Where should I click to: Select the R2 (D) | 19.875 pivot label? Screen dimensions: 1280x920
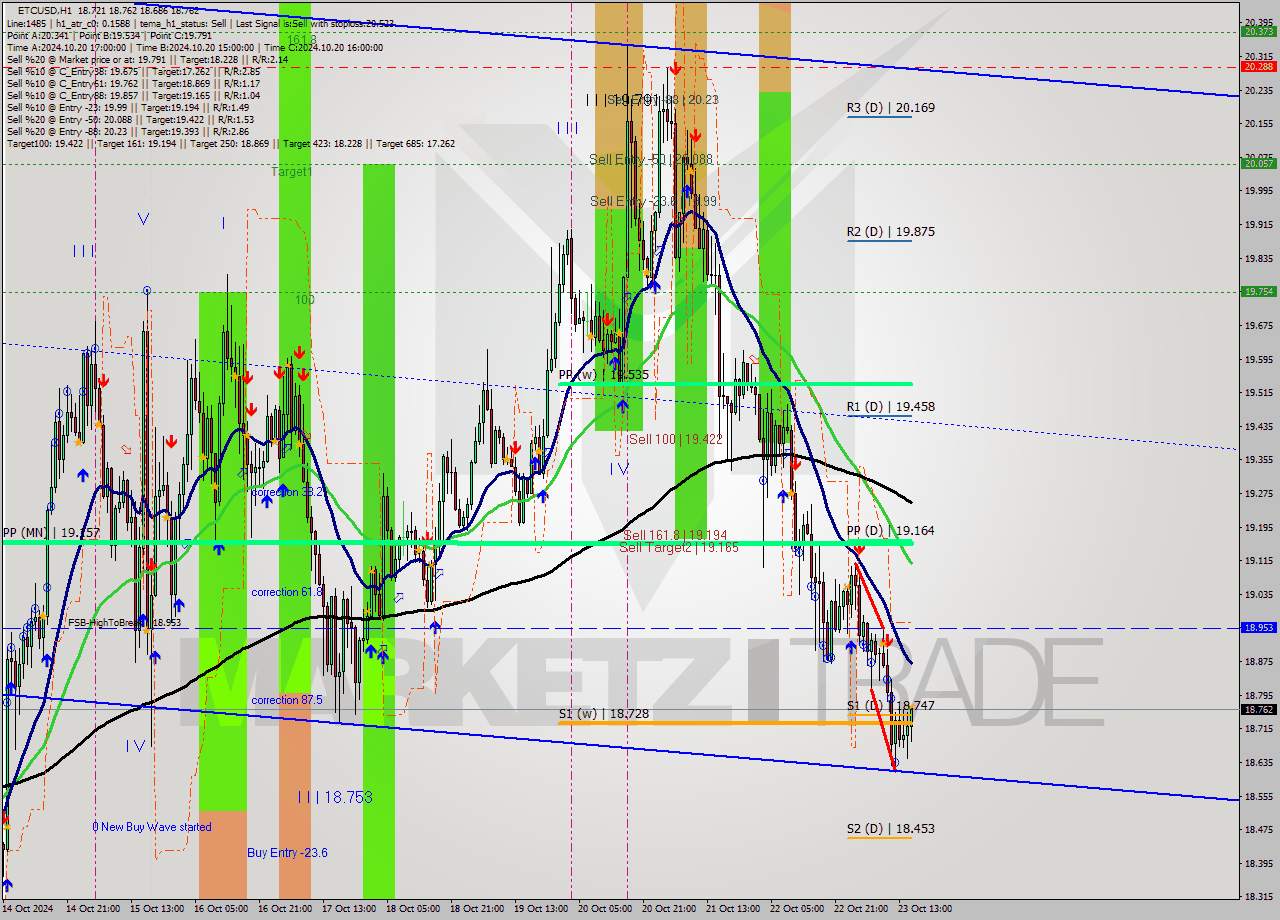tap(890, 231)
